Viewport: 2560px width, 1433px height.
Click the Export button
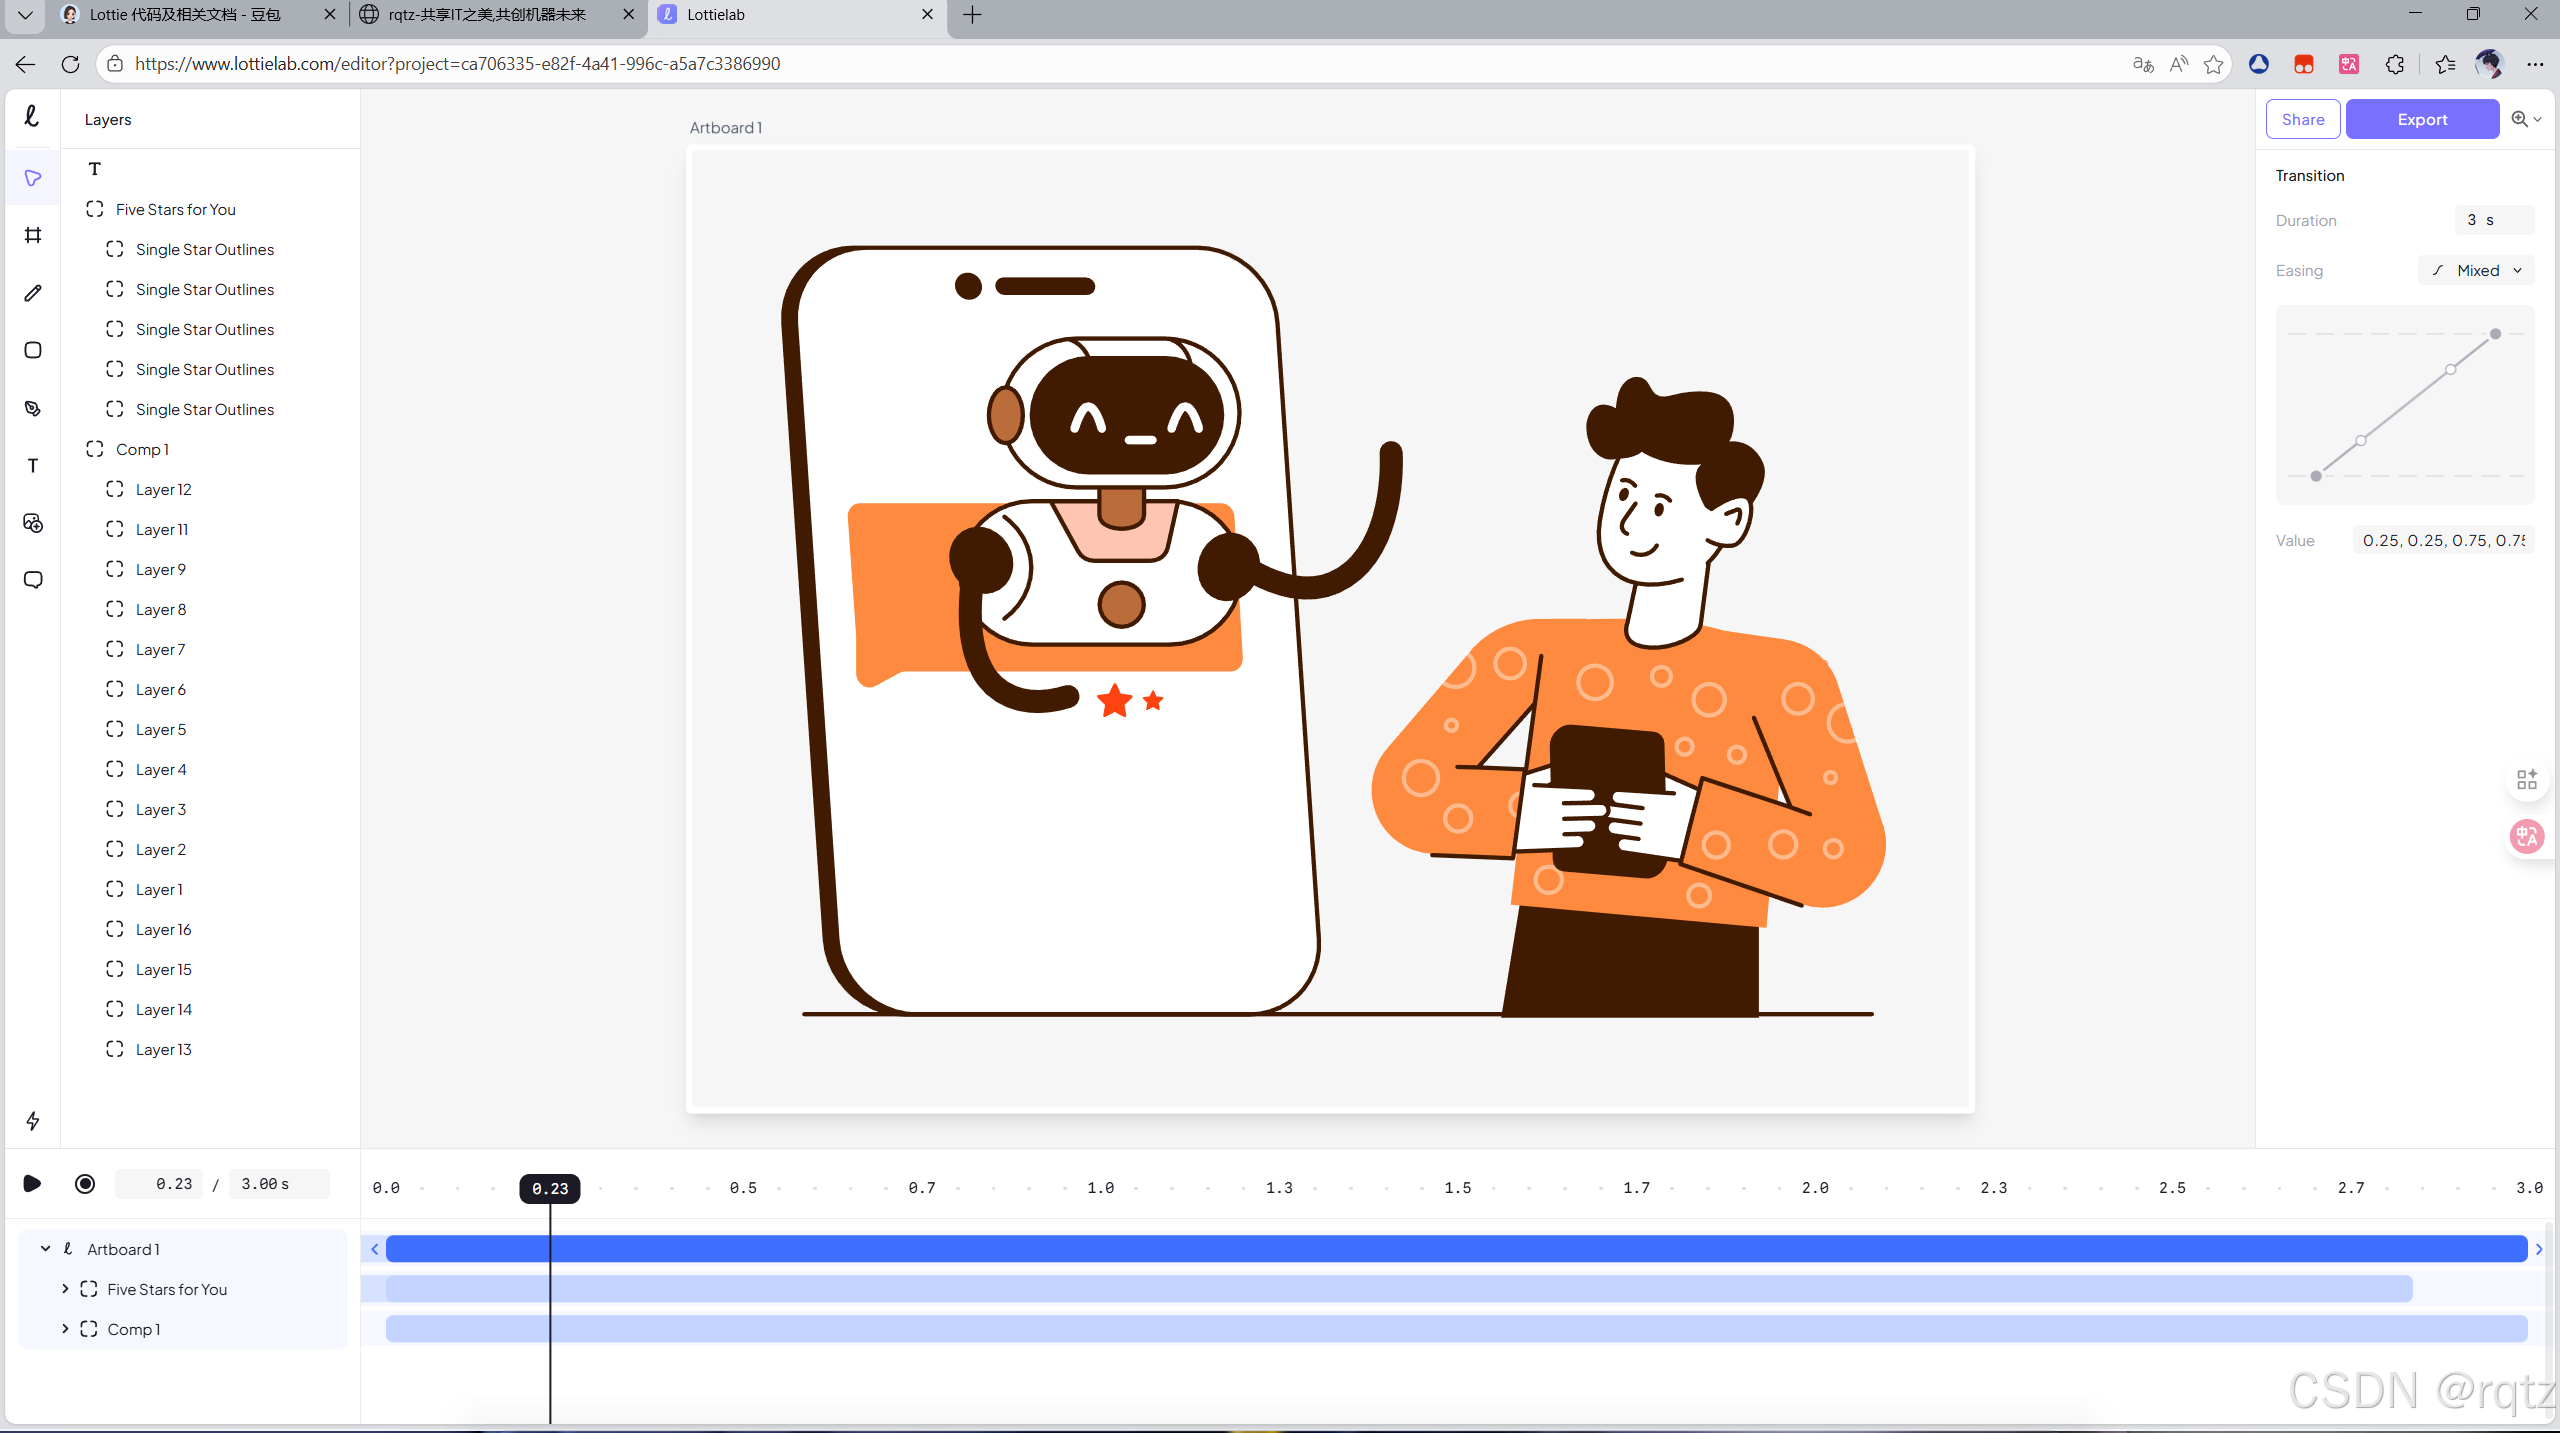(x=2421, y=119)
